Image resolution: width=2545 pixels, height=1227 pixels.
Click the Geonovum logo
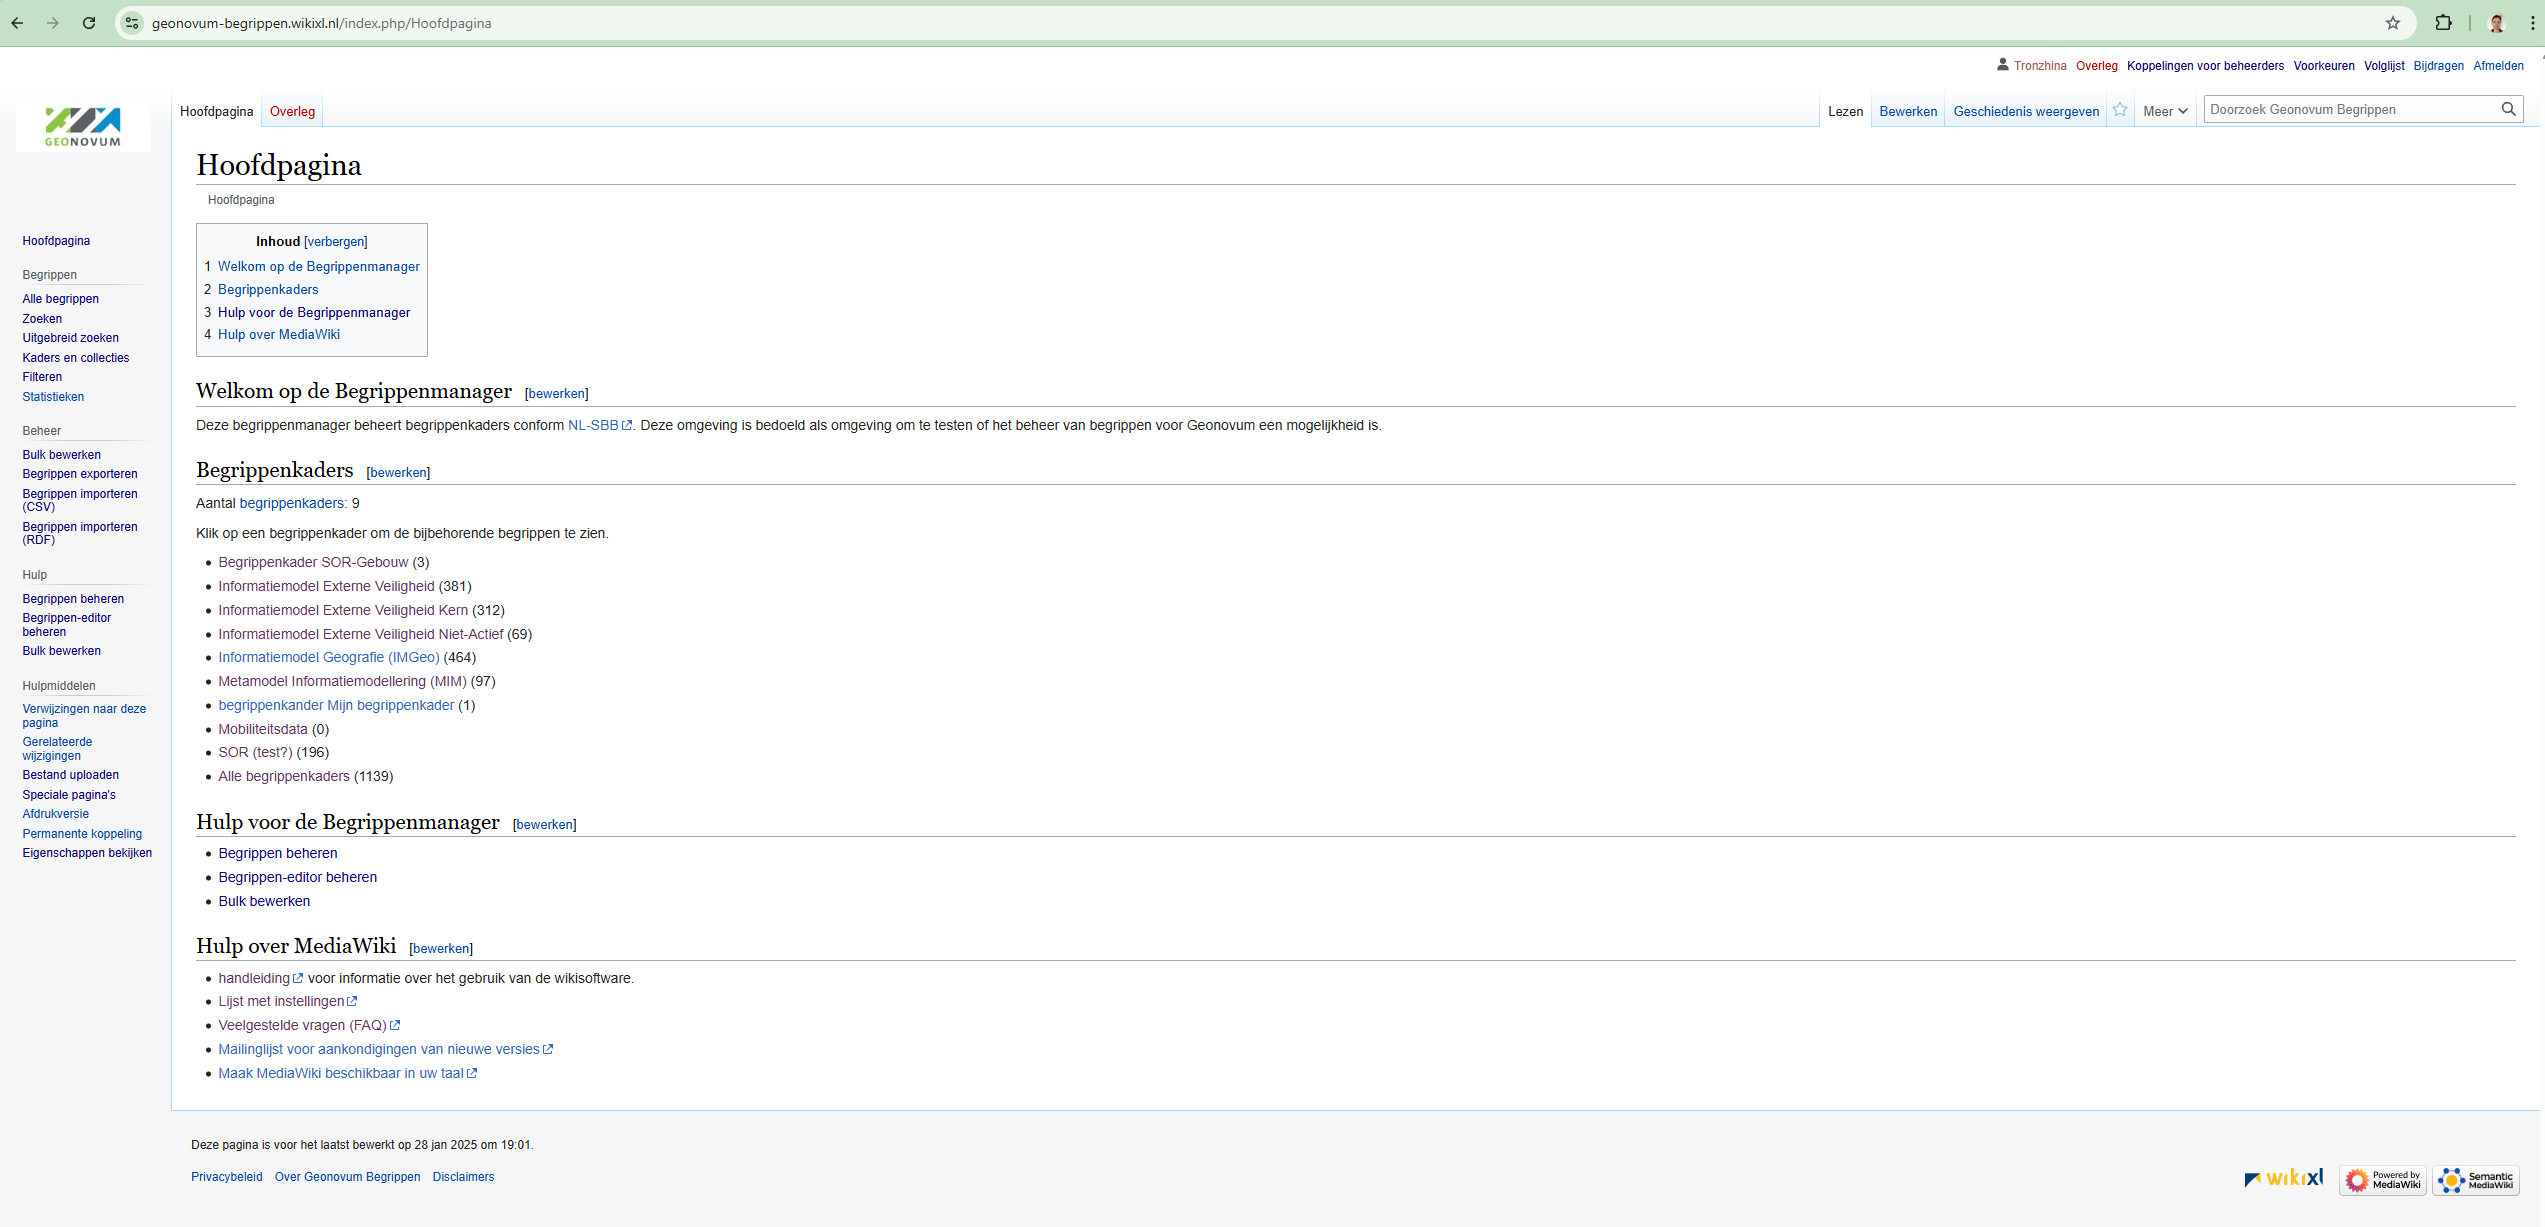tap(83, 126)
